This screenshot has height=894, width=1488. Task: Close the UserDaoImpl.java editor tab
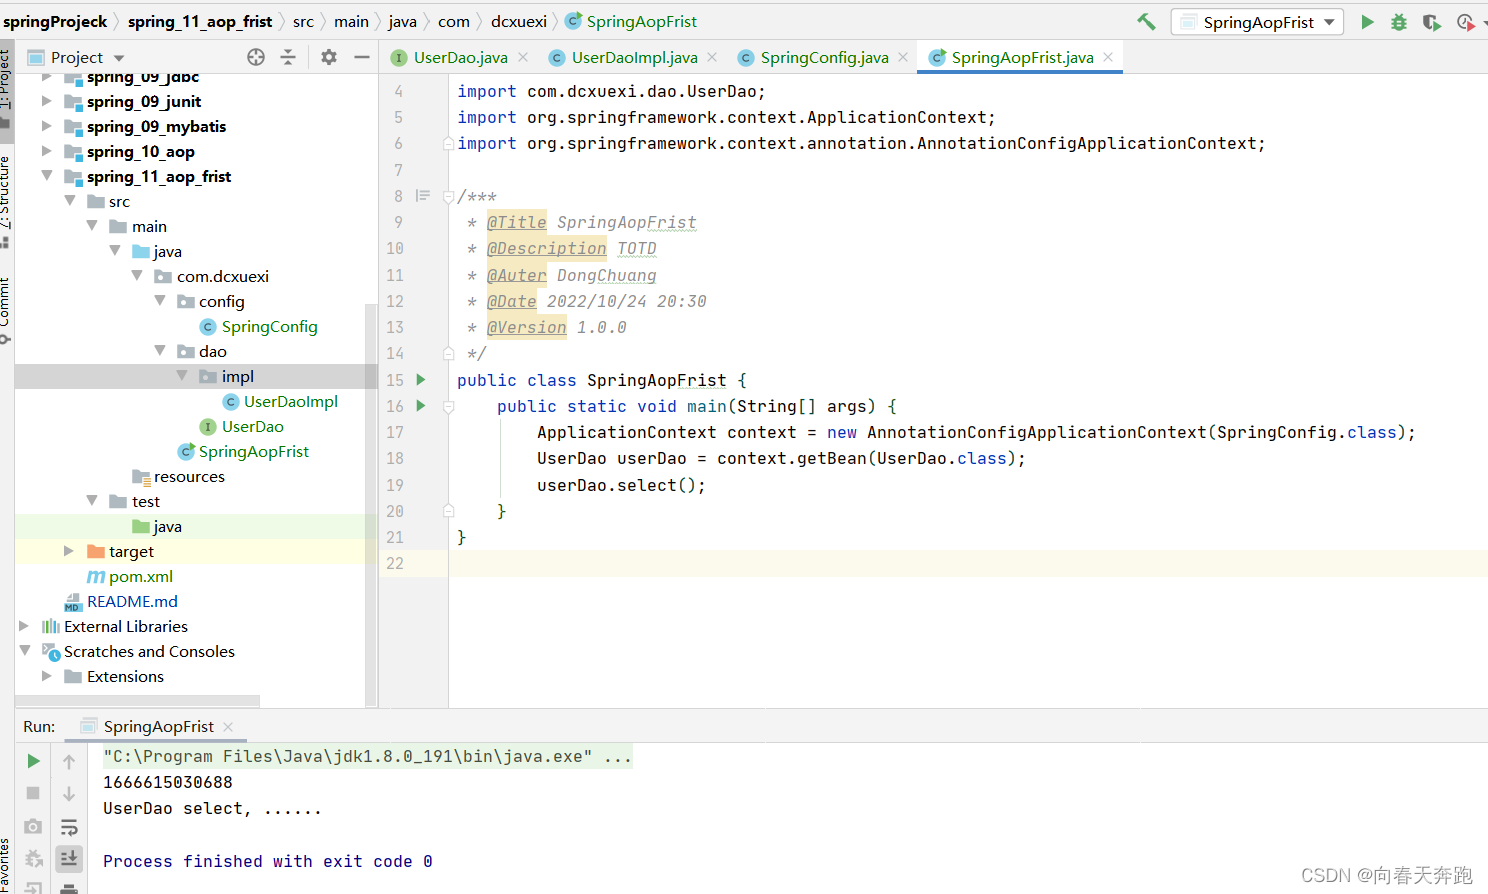click(x=712, y=57)
